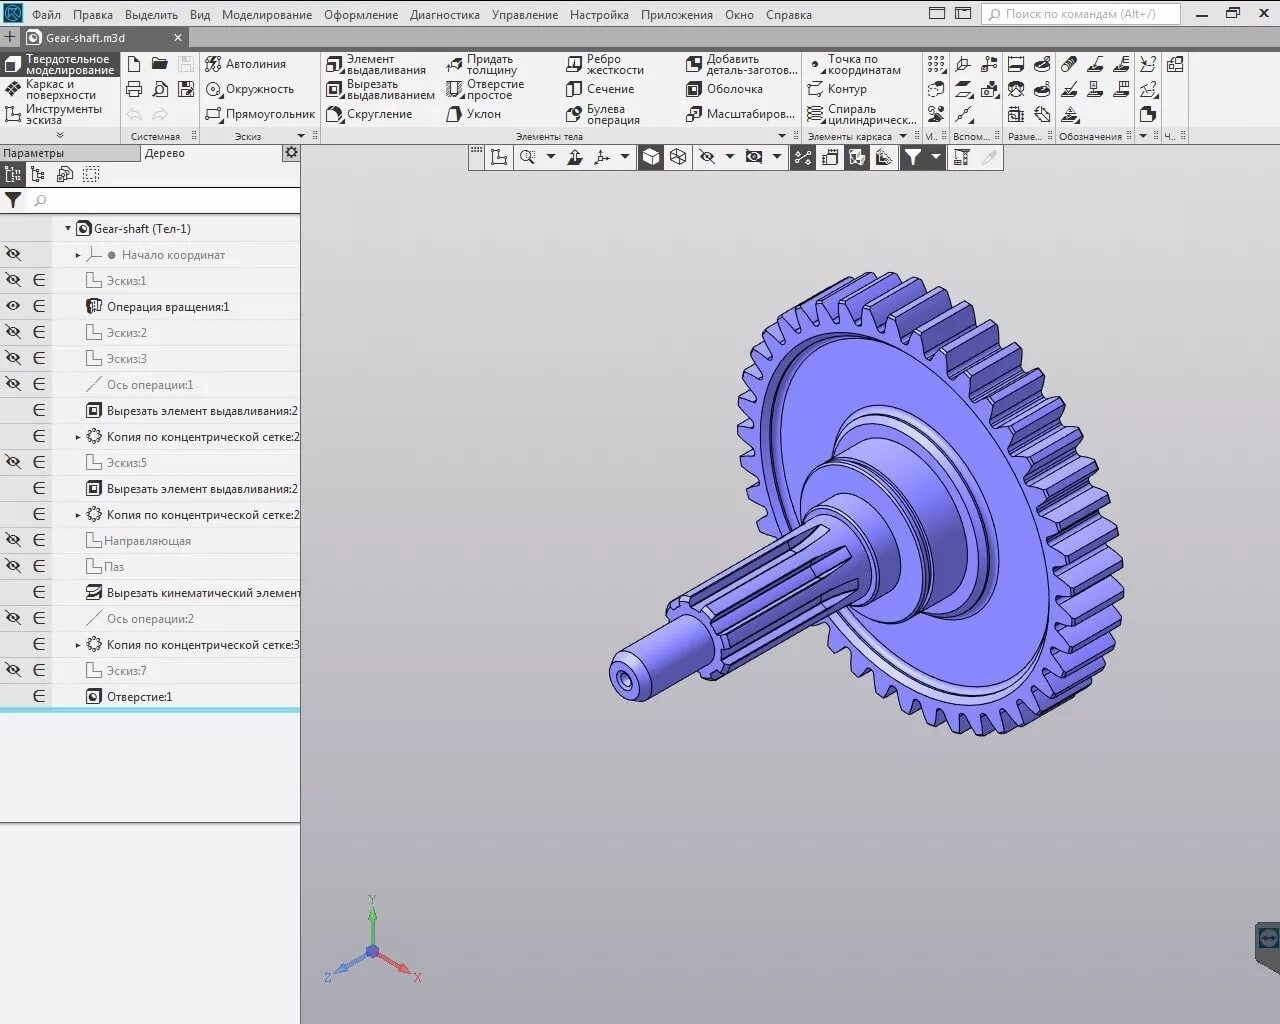The height and width of the screenshot is (1024, 1280).
Task: Select Спираль цилиндрическая tool
Action: click(x=862, y=114)
